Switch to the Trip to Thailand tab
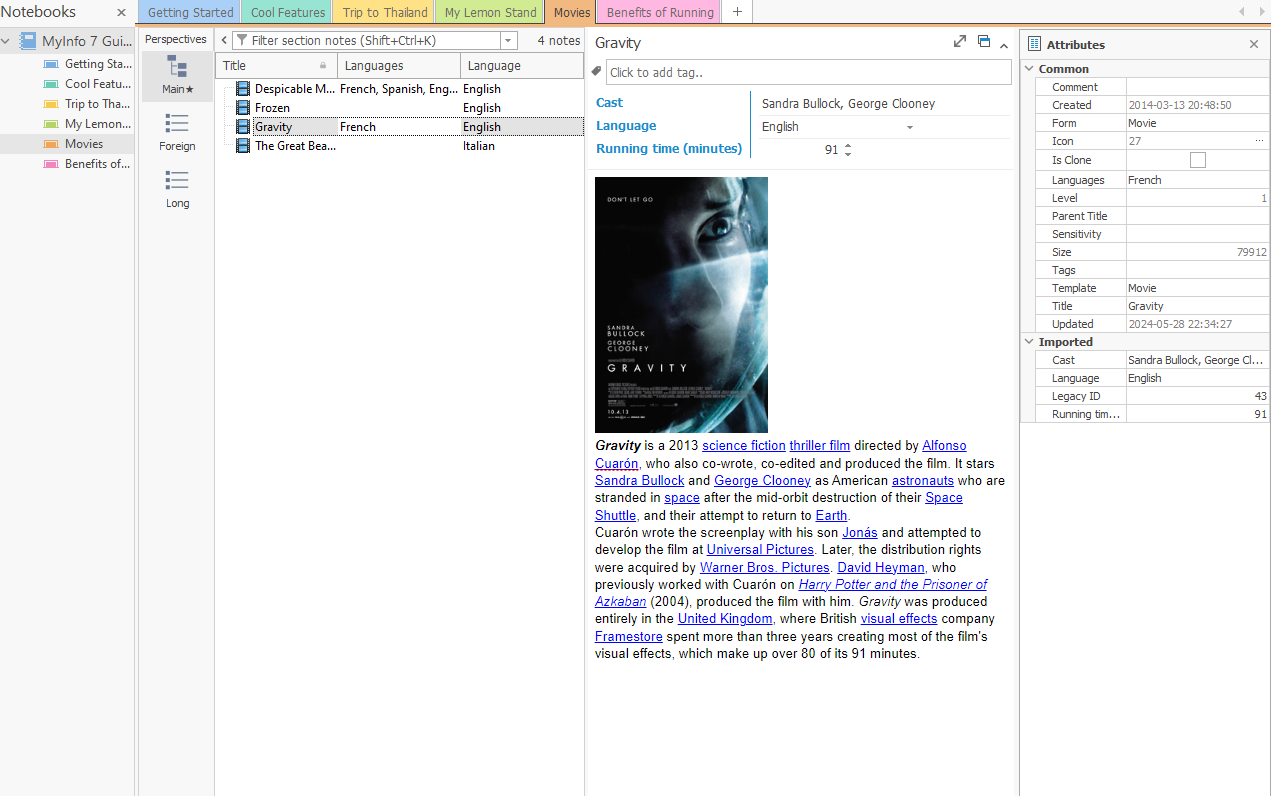 [x=384, y=13]
